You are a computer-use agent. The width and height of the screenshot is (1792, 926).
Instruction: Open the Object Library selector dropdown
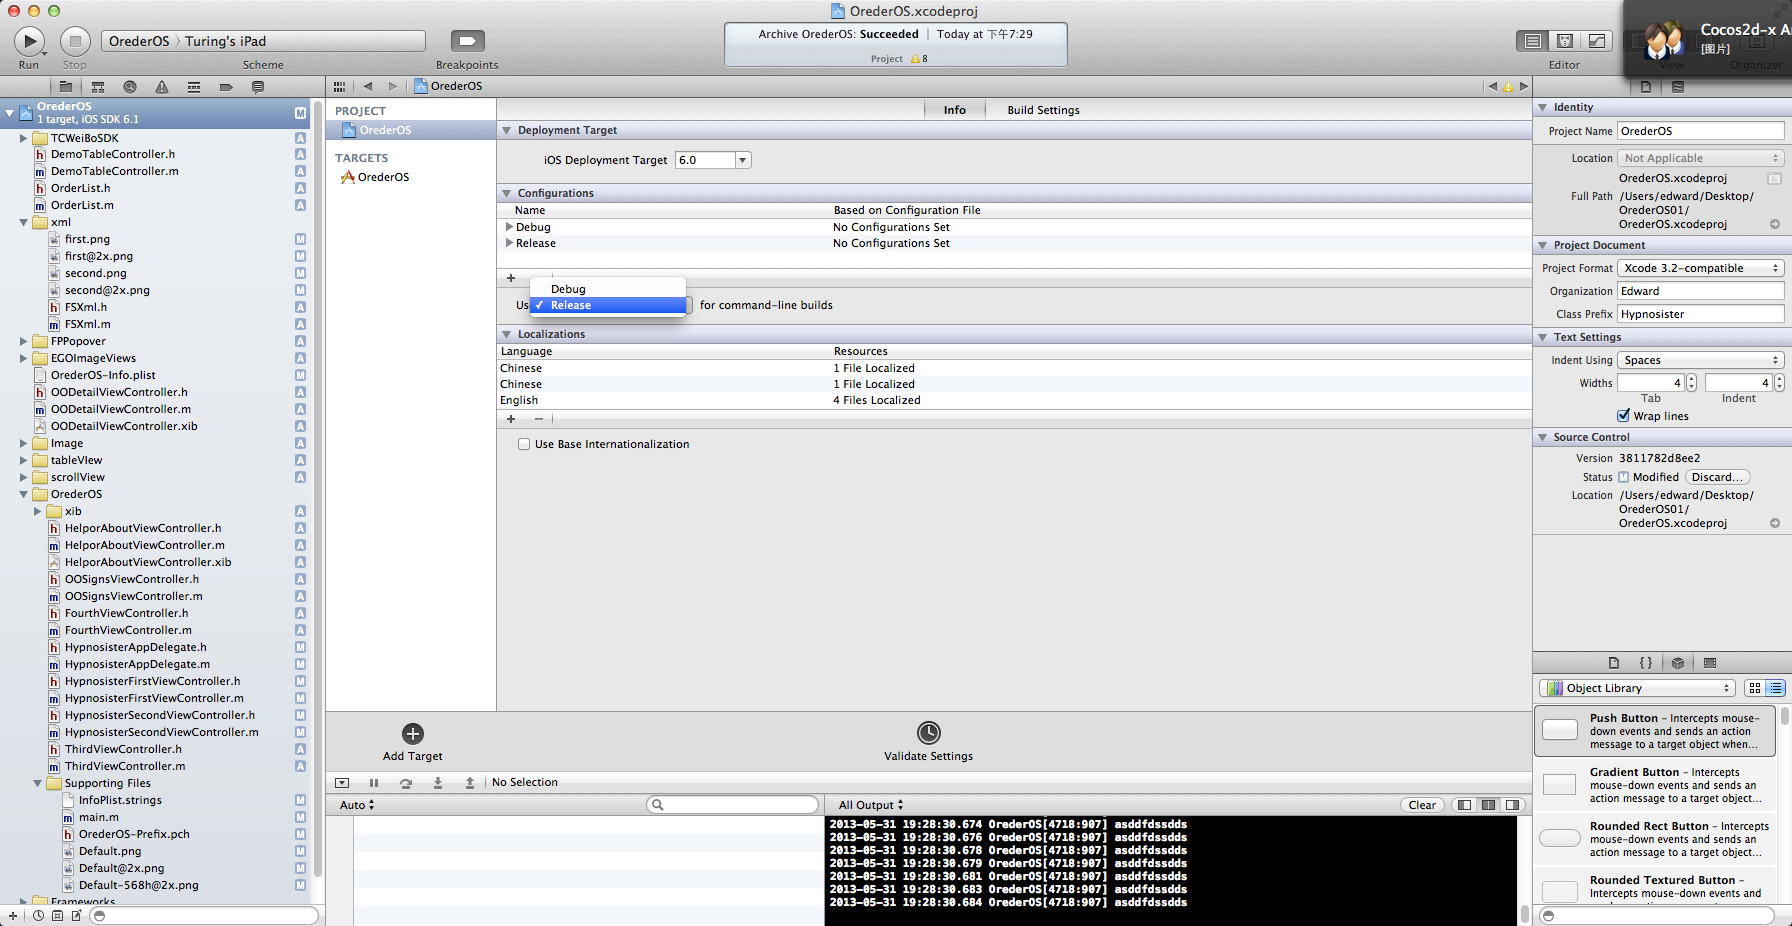(x=1637, y=688)
